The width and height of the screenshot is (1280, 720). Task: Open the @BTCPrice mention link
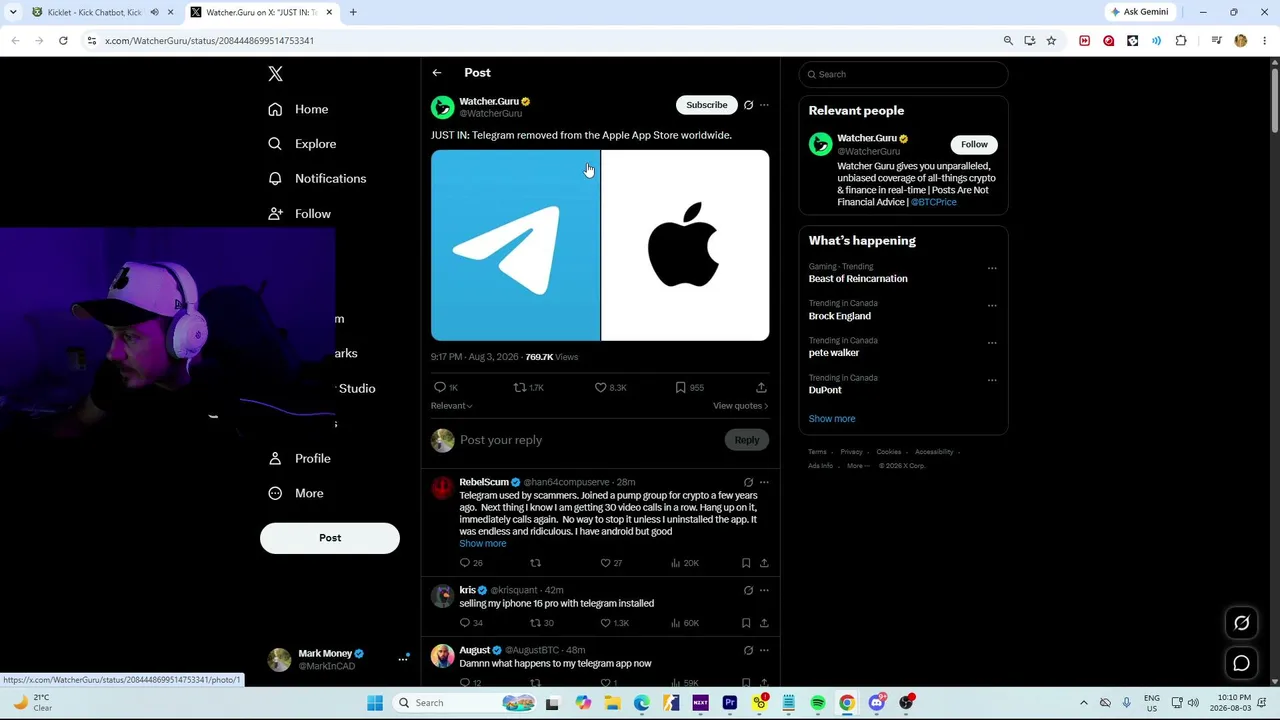[x=934, y=202]
